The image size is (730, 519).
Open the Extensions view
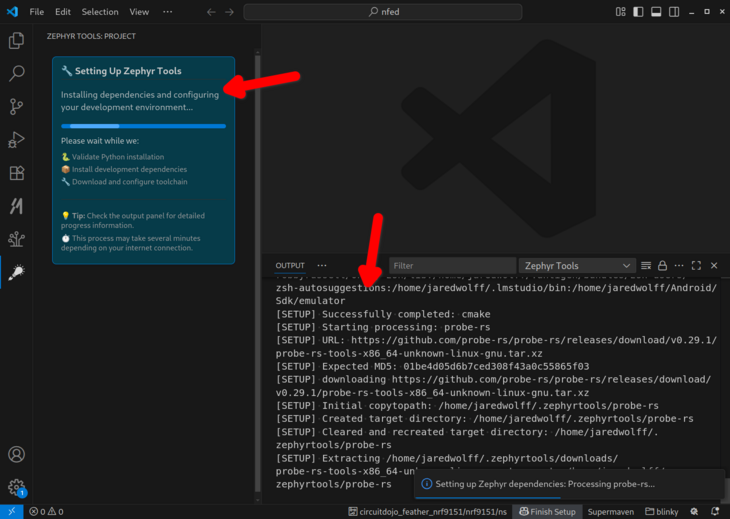(16, 173)
